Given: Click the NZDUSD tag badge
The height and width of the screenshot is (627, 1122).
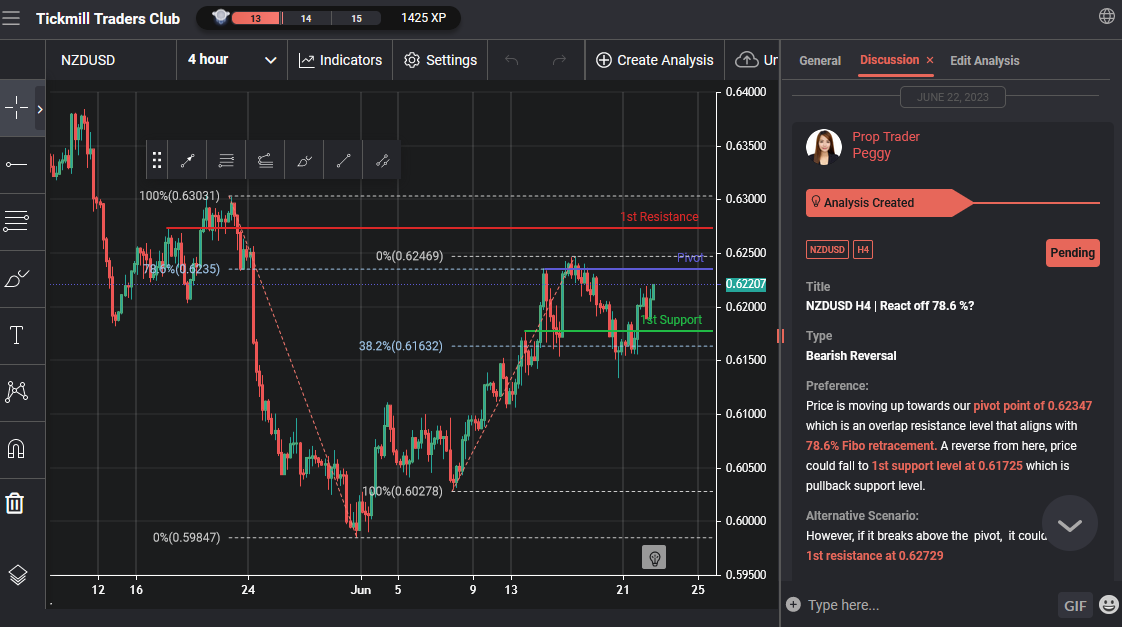Looking at the screenshot, I should click(827, 250).
